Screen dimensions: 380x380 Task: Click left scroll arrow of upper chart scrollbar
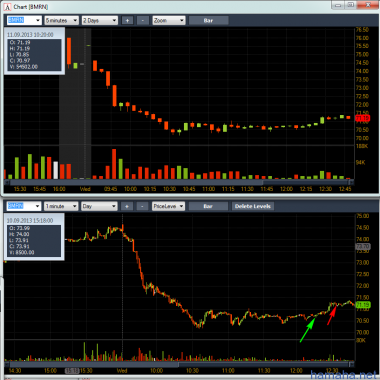7,182
